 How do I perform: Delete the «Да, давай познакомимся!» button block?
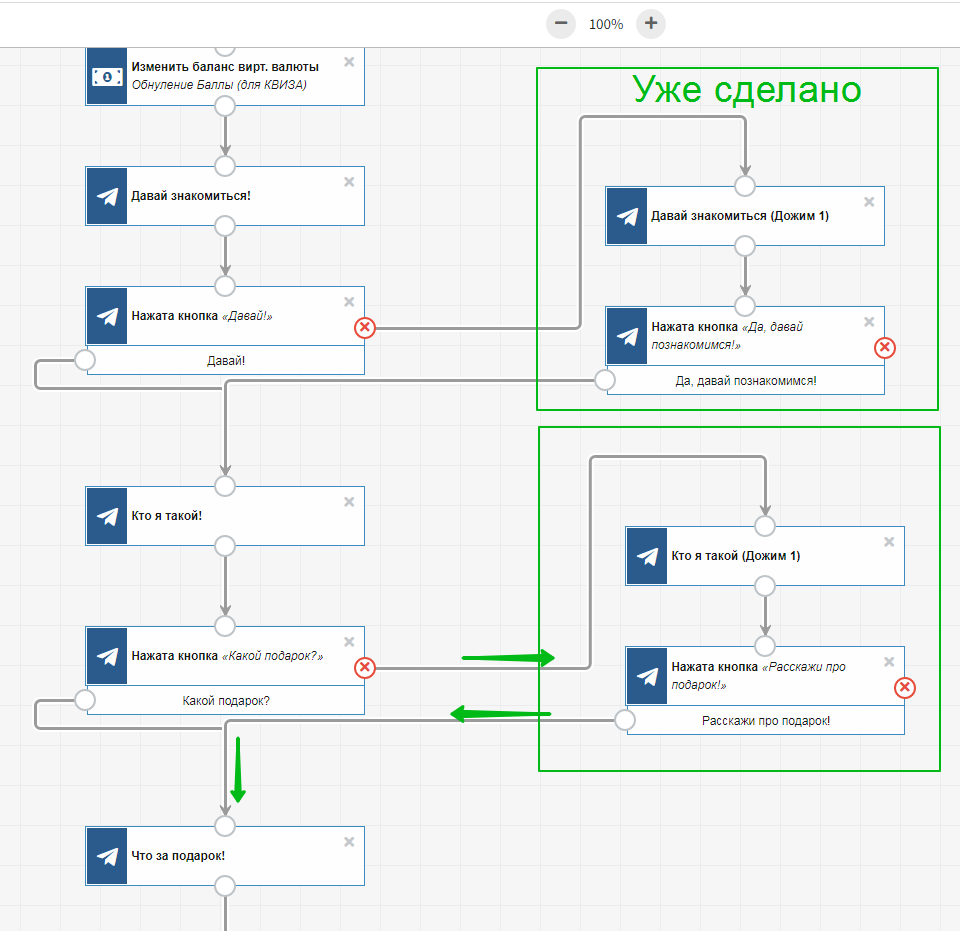(869, 322)
